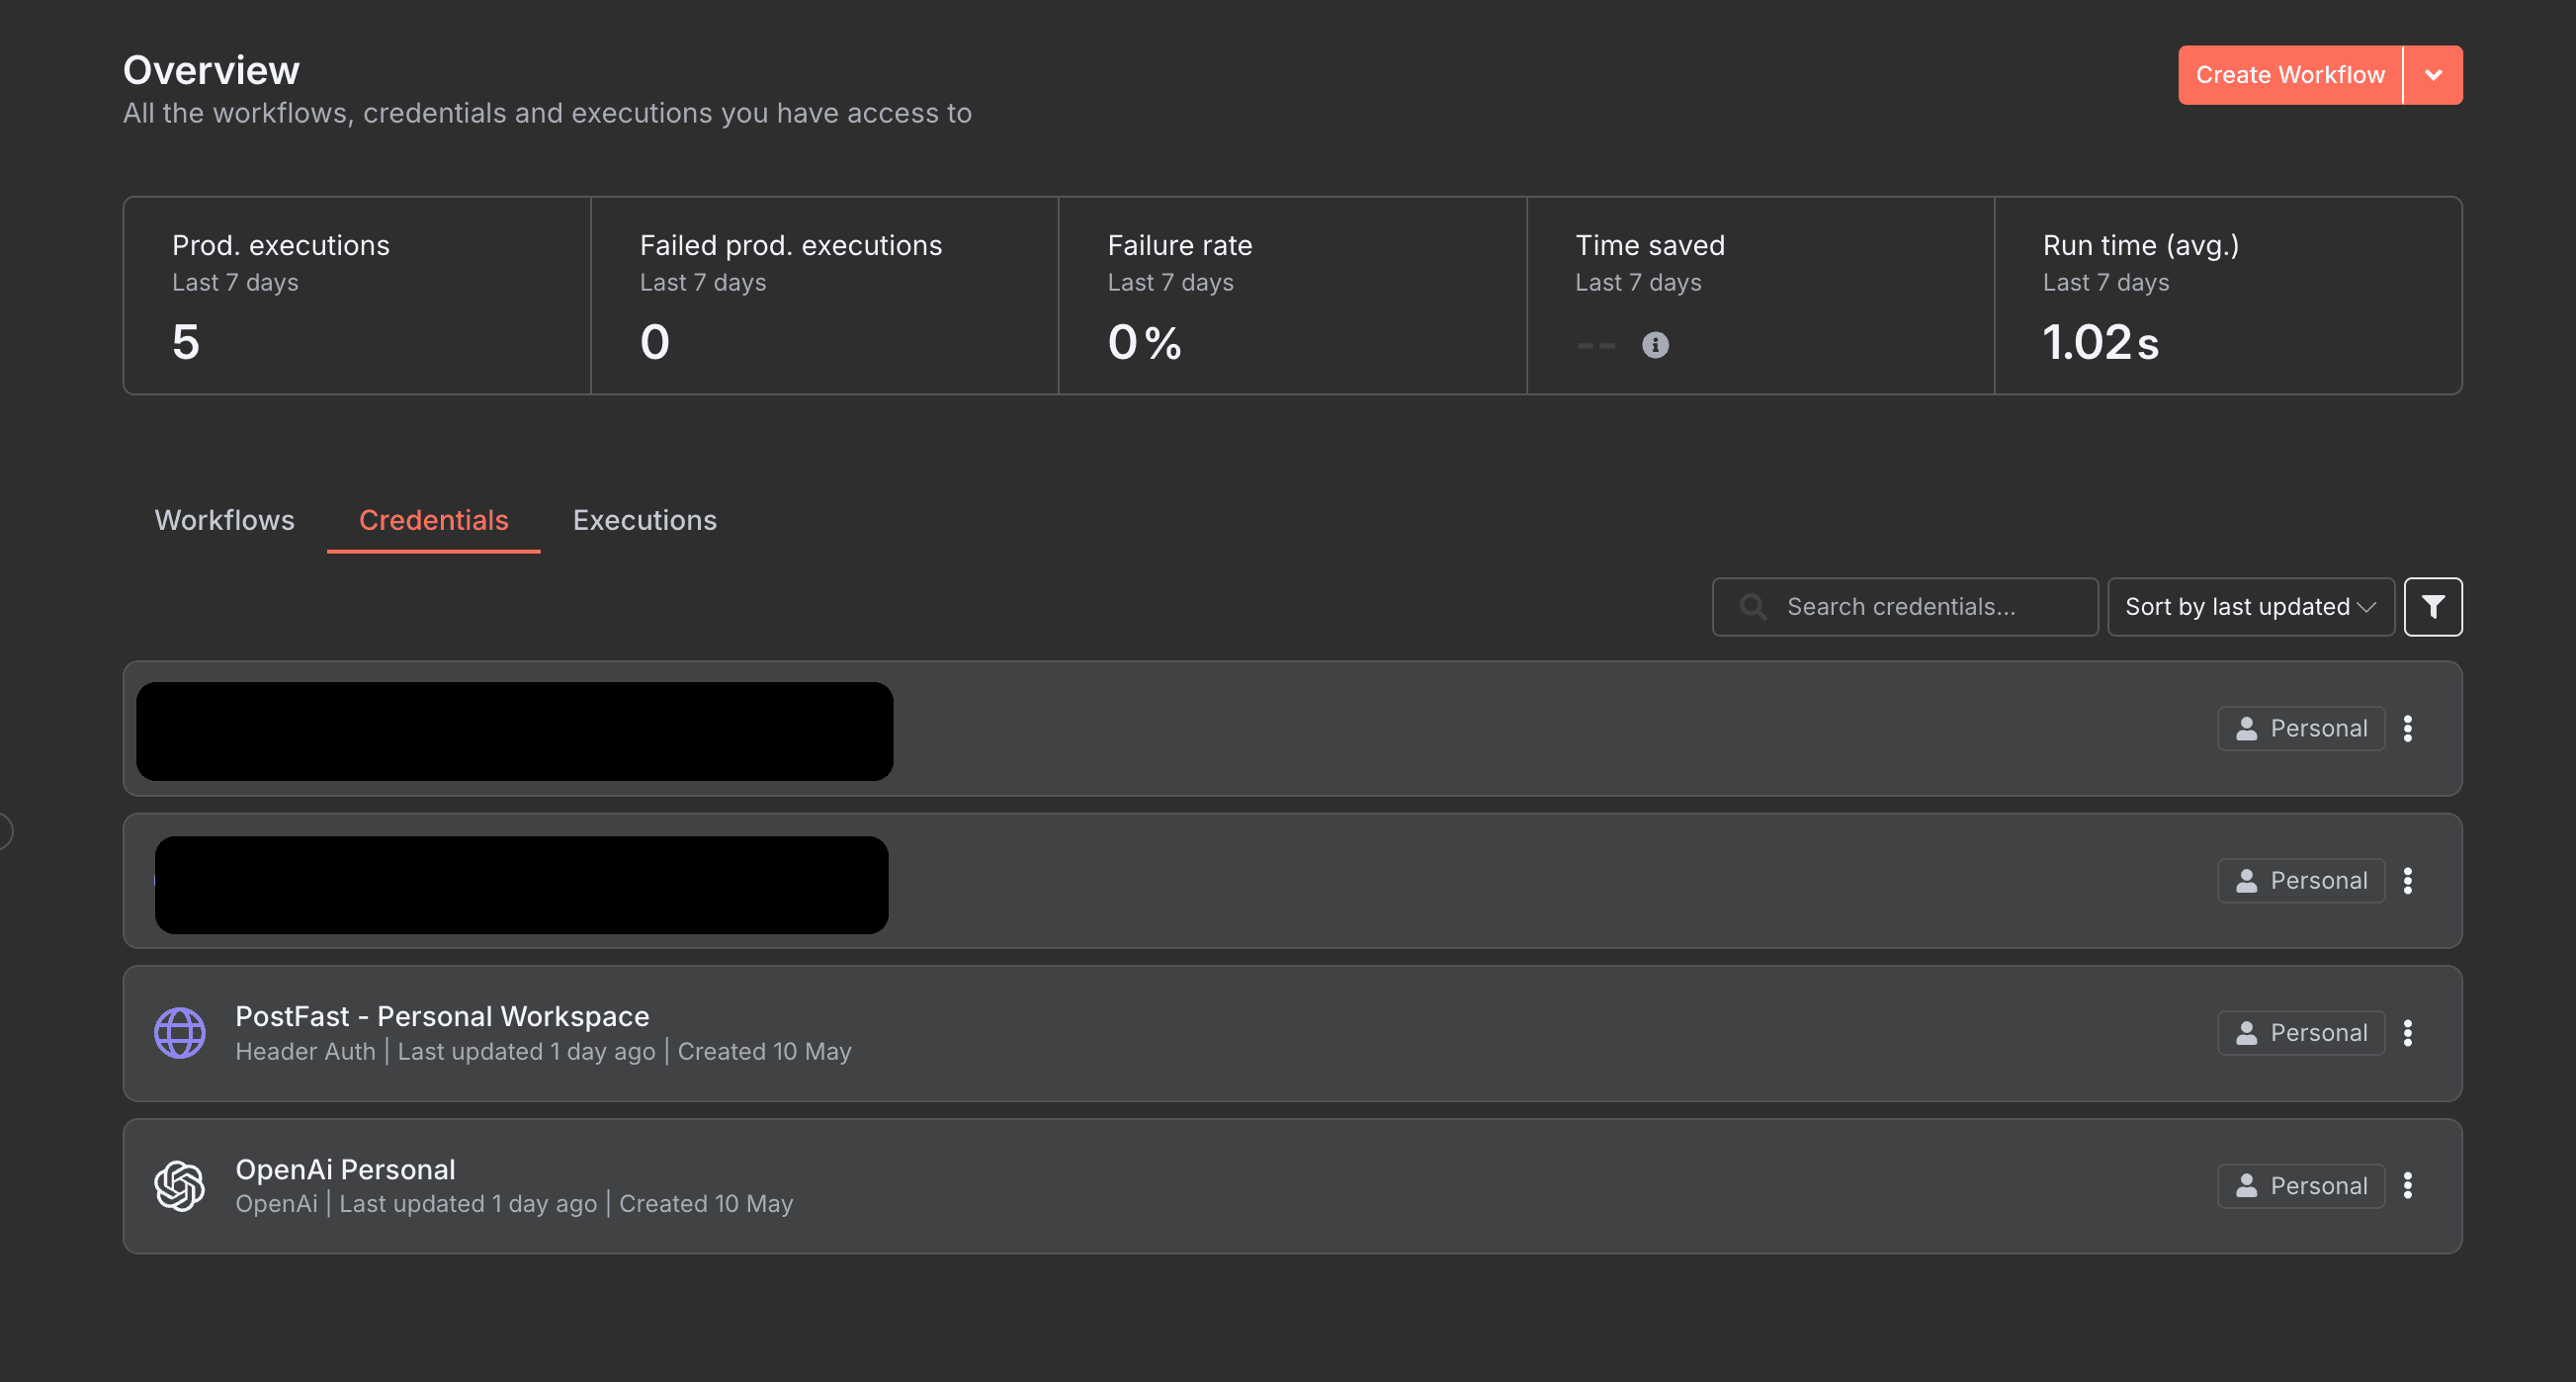Open three-dot menu of first redacted credential
The height and width of the screenshot is (1382, 2576).
2408,728
